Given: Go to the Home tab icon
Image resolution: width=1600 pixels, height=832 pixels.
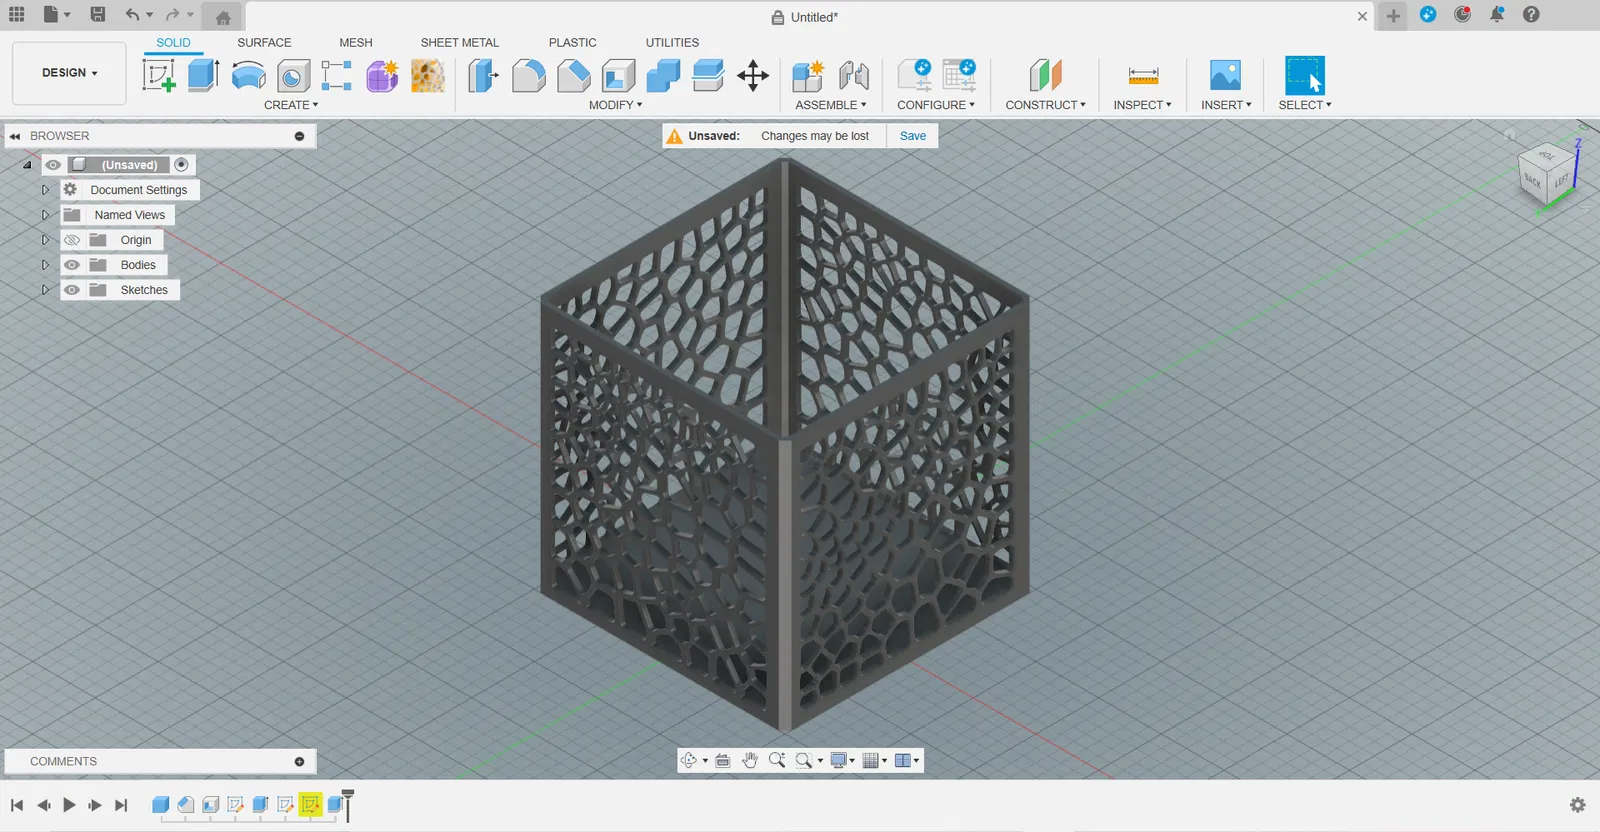Looking at the screenshot, I should pyautogui.click(x=223, y=17).
